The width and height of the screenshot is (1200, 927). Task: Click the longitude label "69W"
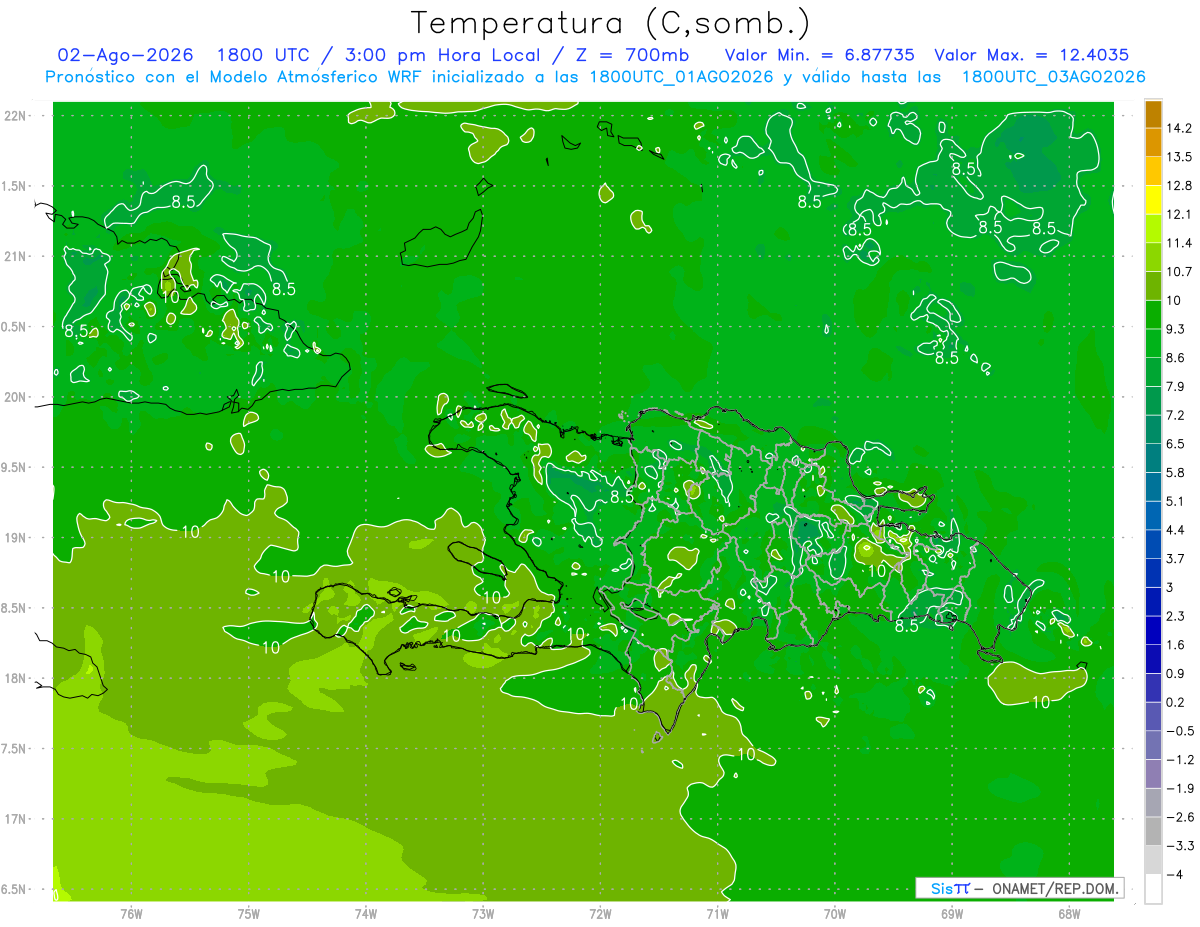coord(952,913)
